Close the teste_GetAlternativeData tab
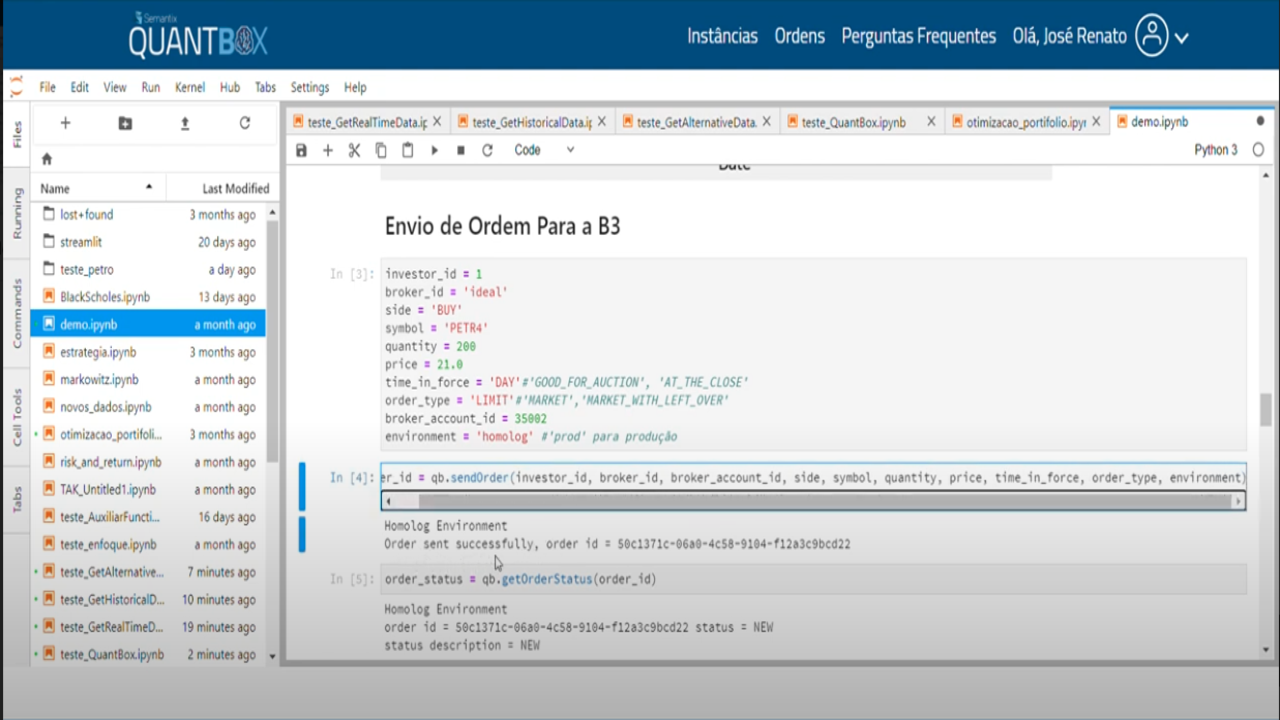1280x720 pixels. click(767, 122)
